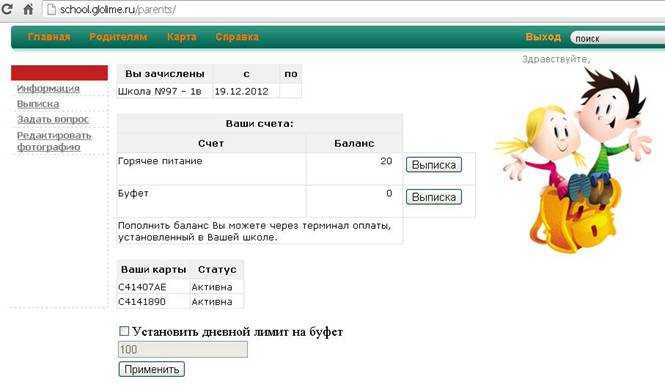Open Редактировать фотографию sidebar link

54,141
